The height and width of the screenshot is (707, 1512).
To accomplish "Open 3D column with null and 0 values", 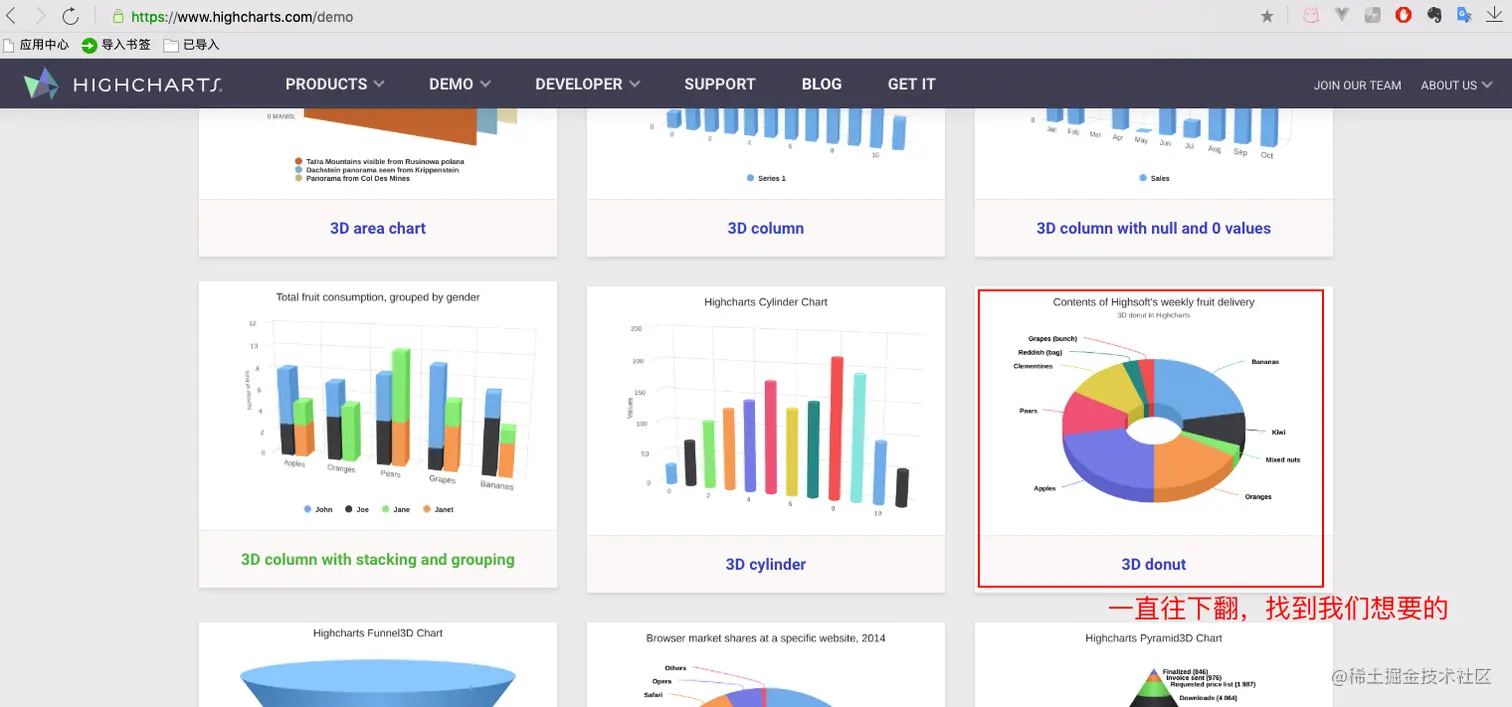I will 1154,228.
